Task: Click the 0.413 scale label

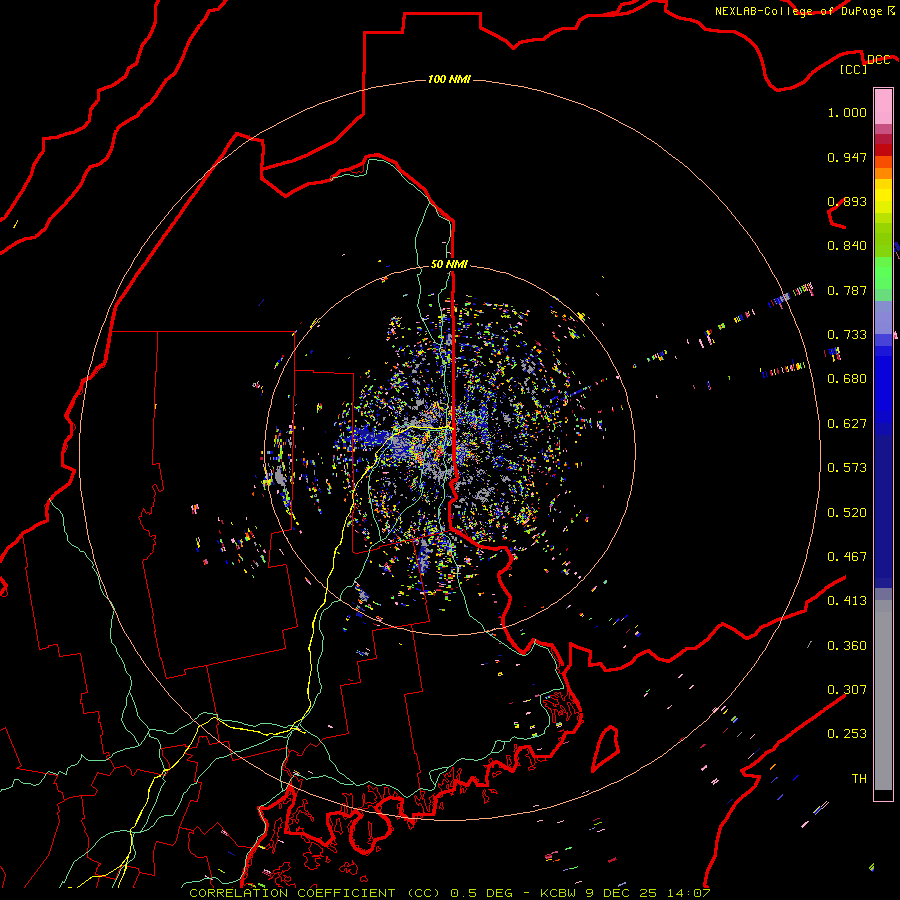Action: coord(847,601)
